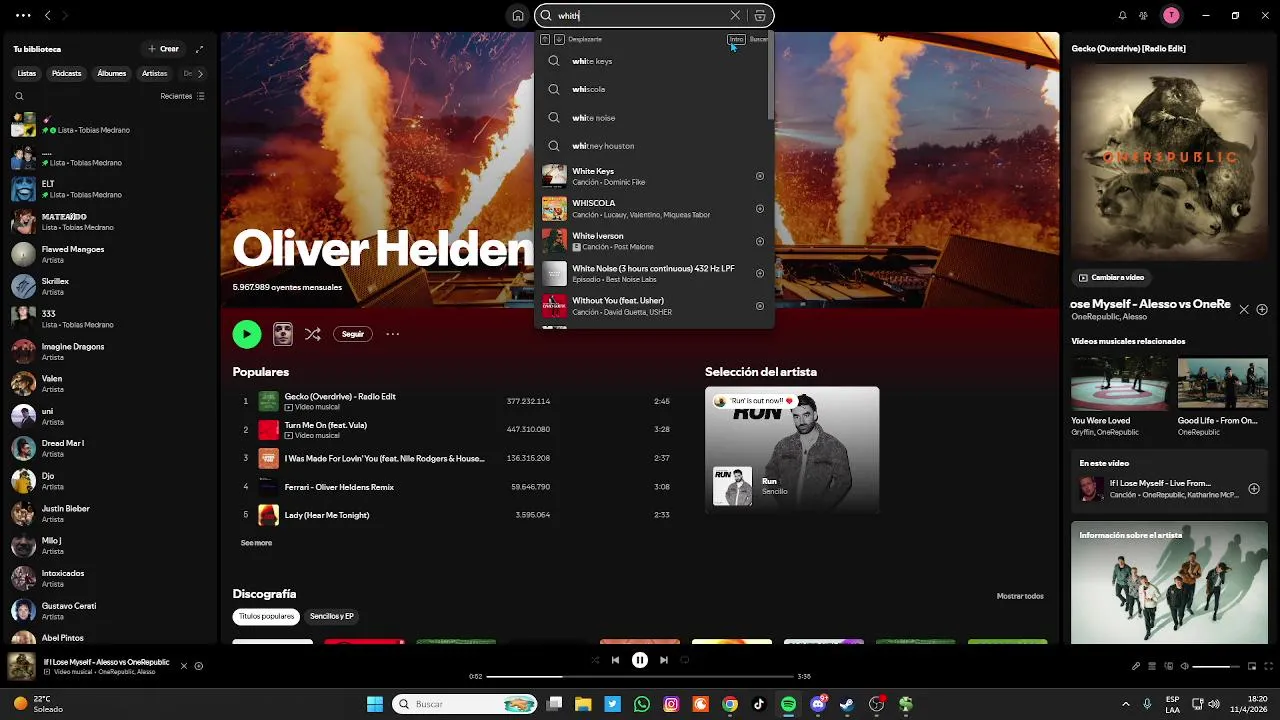The image size is (1280, 720).
Task: Open the pink user profile avatar
Action: tap(1171, 15)
